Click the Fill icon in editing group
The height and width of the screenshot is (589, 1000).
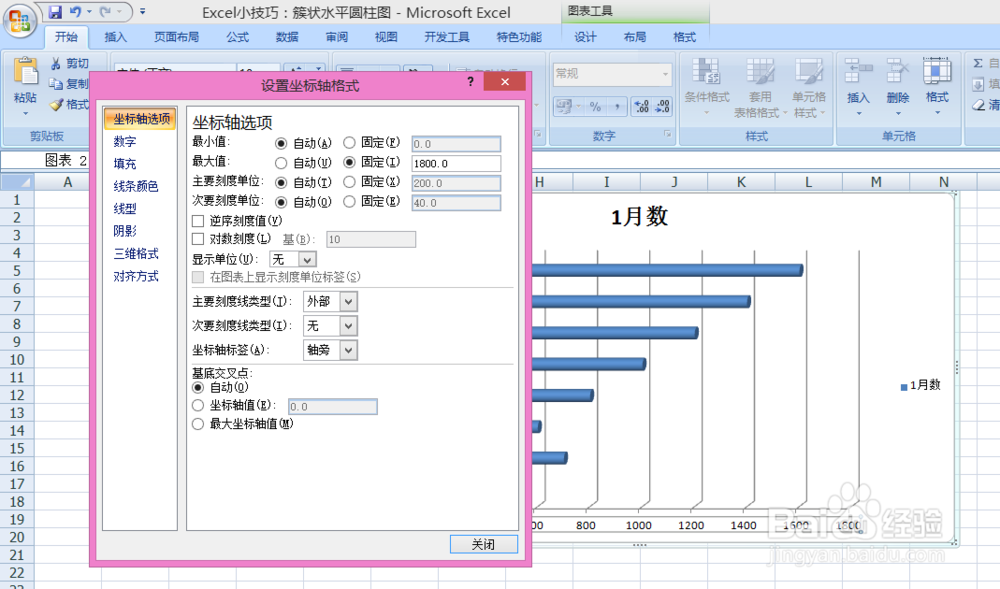pyautogui.click(x=978, y=84)
